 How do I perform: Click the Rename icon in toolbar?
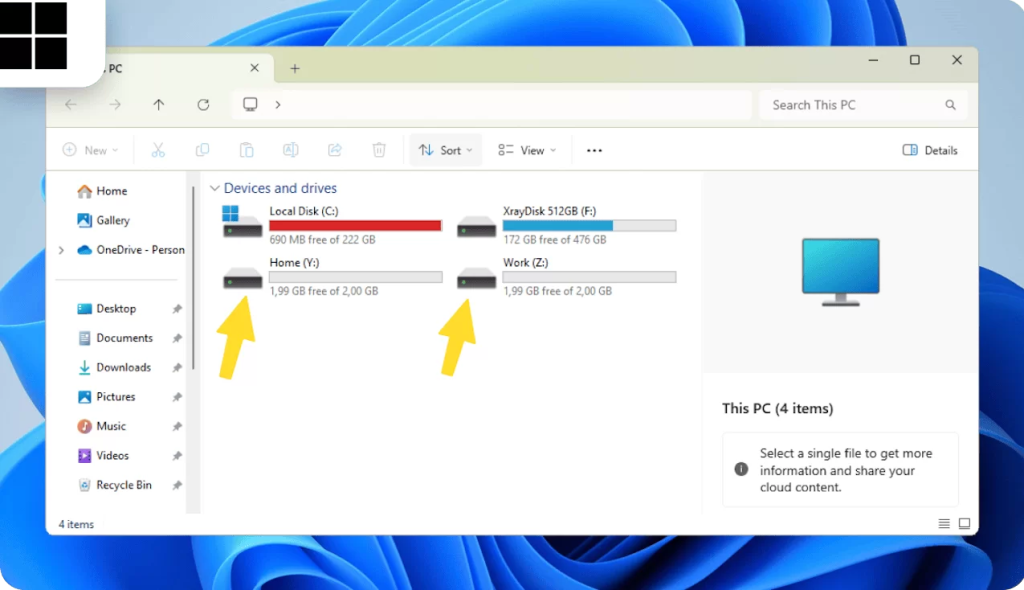(291, 150)
